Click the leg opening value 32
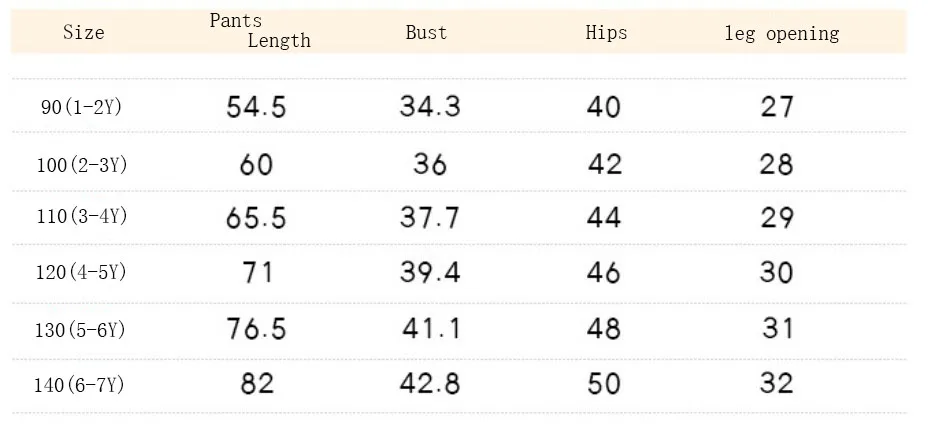 pos(777,383)
